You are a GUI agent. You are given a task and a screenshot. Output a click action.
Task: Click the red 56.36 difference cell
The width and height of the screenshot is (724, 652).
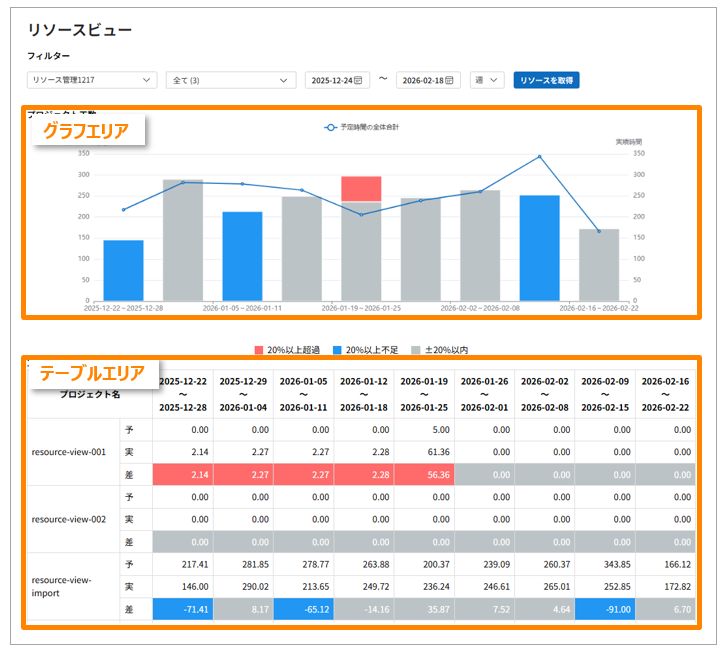coord(424,475)
